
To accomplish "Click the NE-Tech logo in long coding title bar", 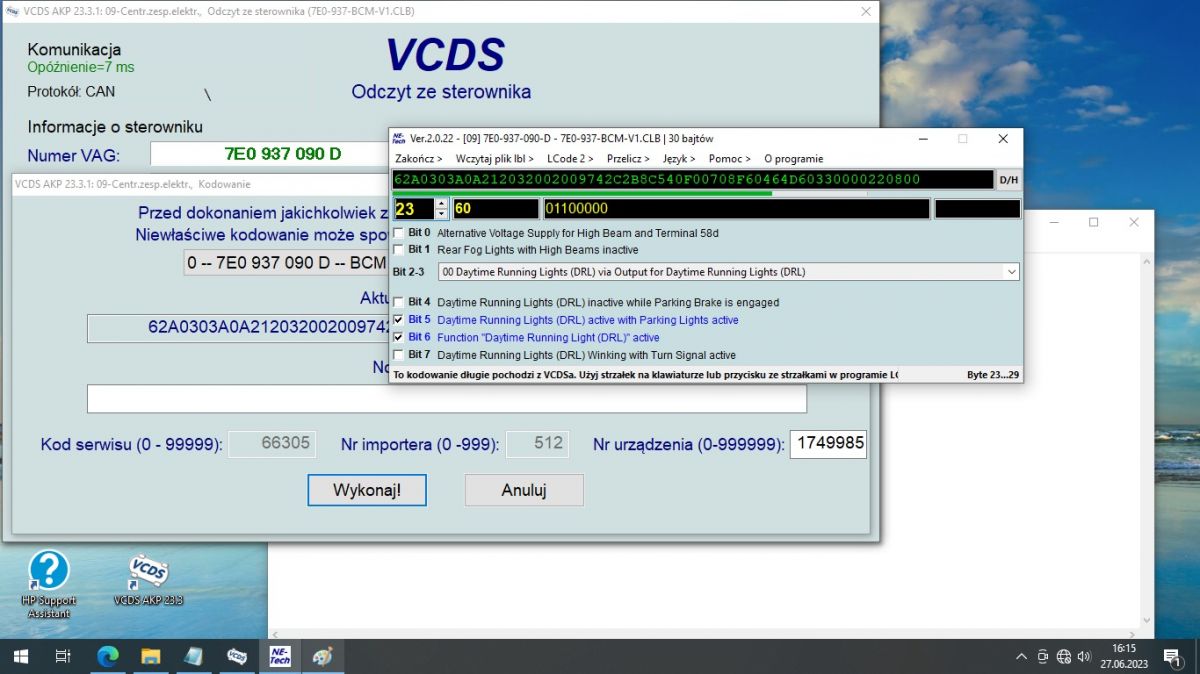I will point(399,138).
